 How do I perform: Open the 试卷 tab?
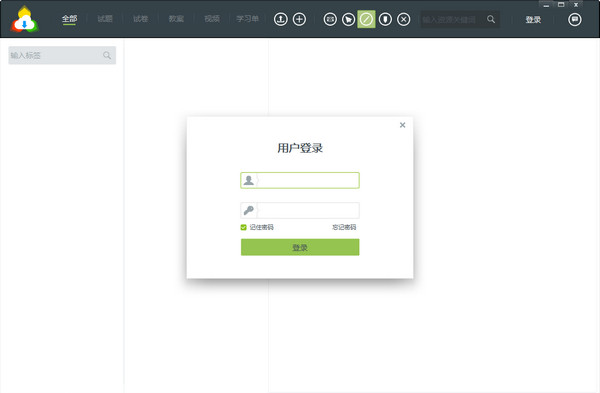(x=140, y=19)
